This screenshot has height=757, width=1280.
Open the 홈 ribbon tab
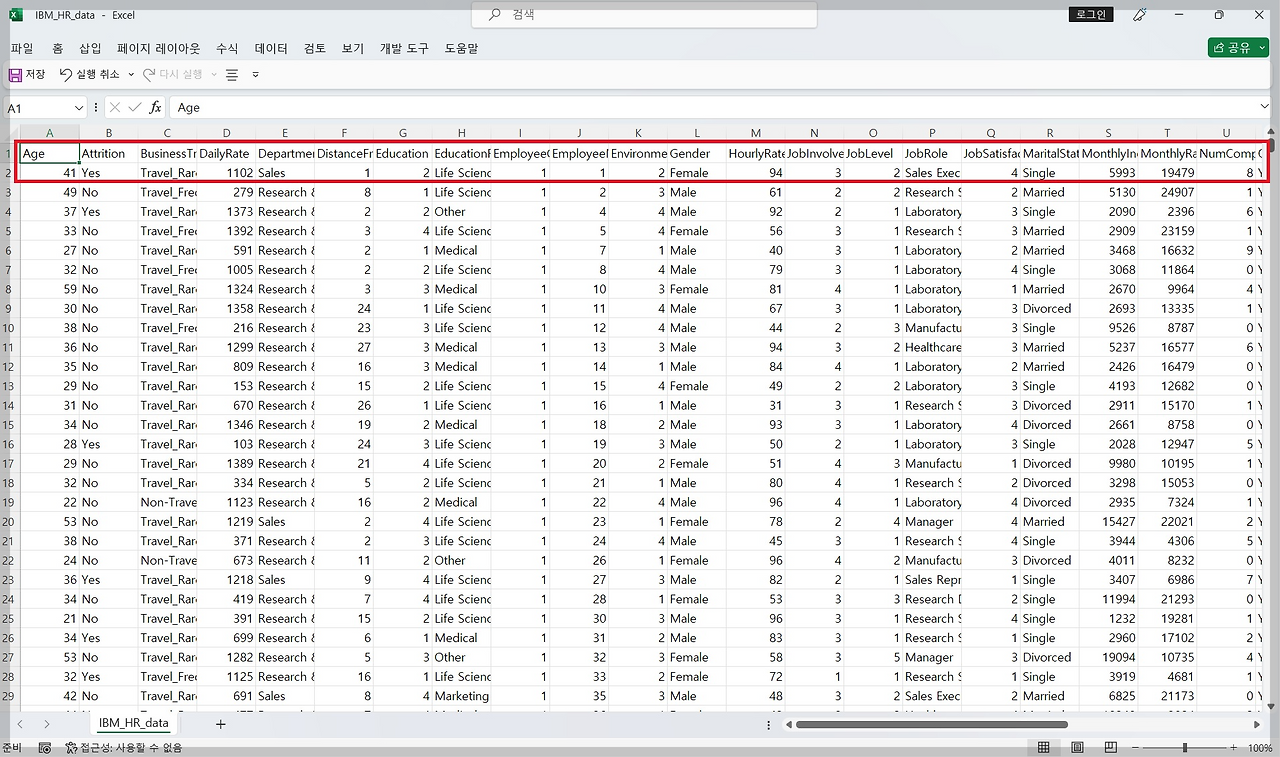(x=58, y=48)
